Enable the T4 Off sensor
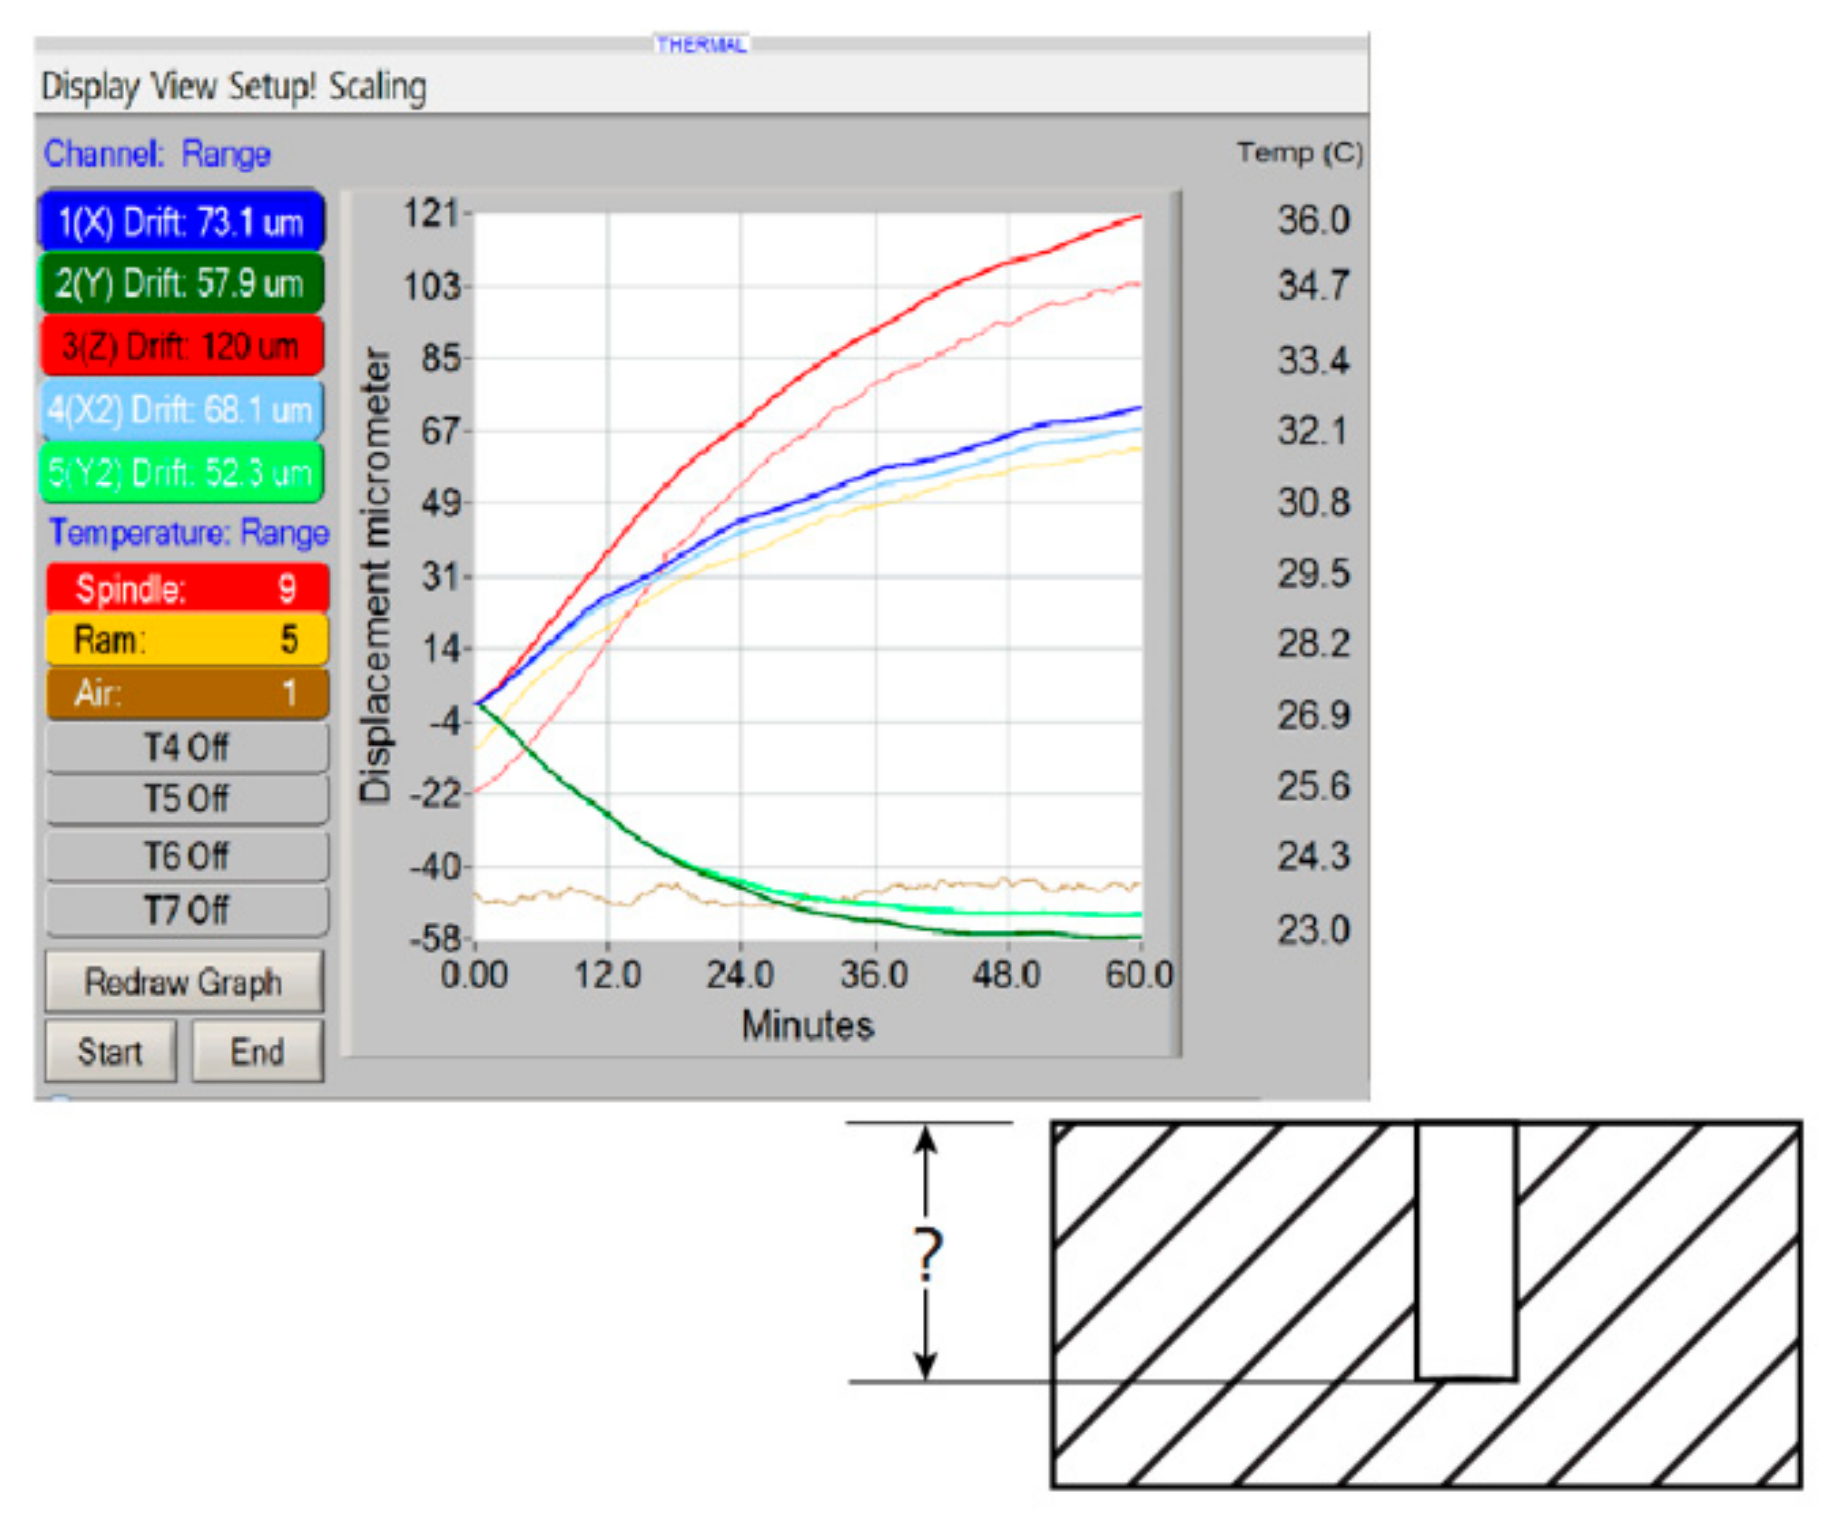Image resolution: width=1840 pixels, height=1540 pixels. point(187,747)
